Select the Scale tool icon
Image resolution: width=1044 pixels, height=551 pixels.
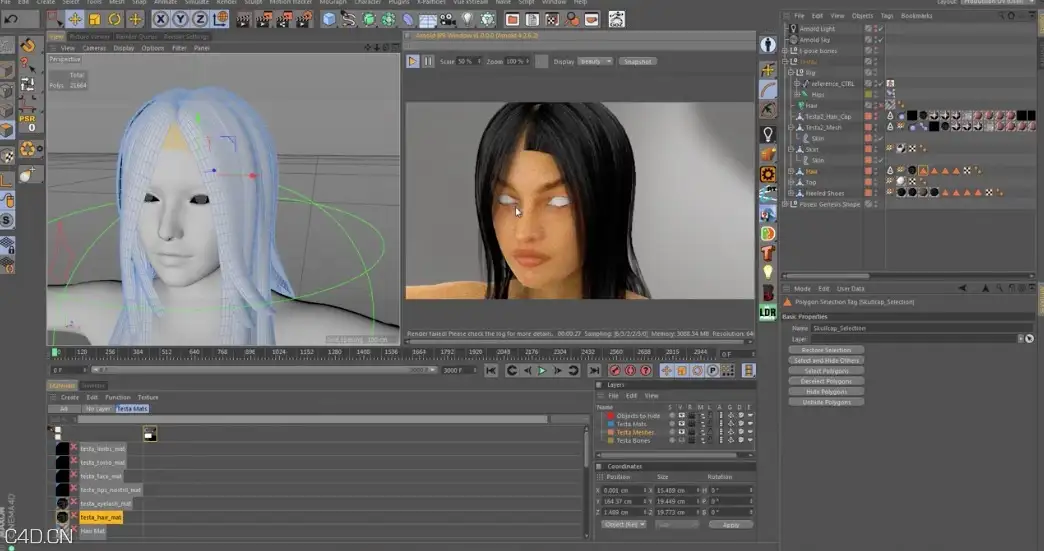[95, 19]
